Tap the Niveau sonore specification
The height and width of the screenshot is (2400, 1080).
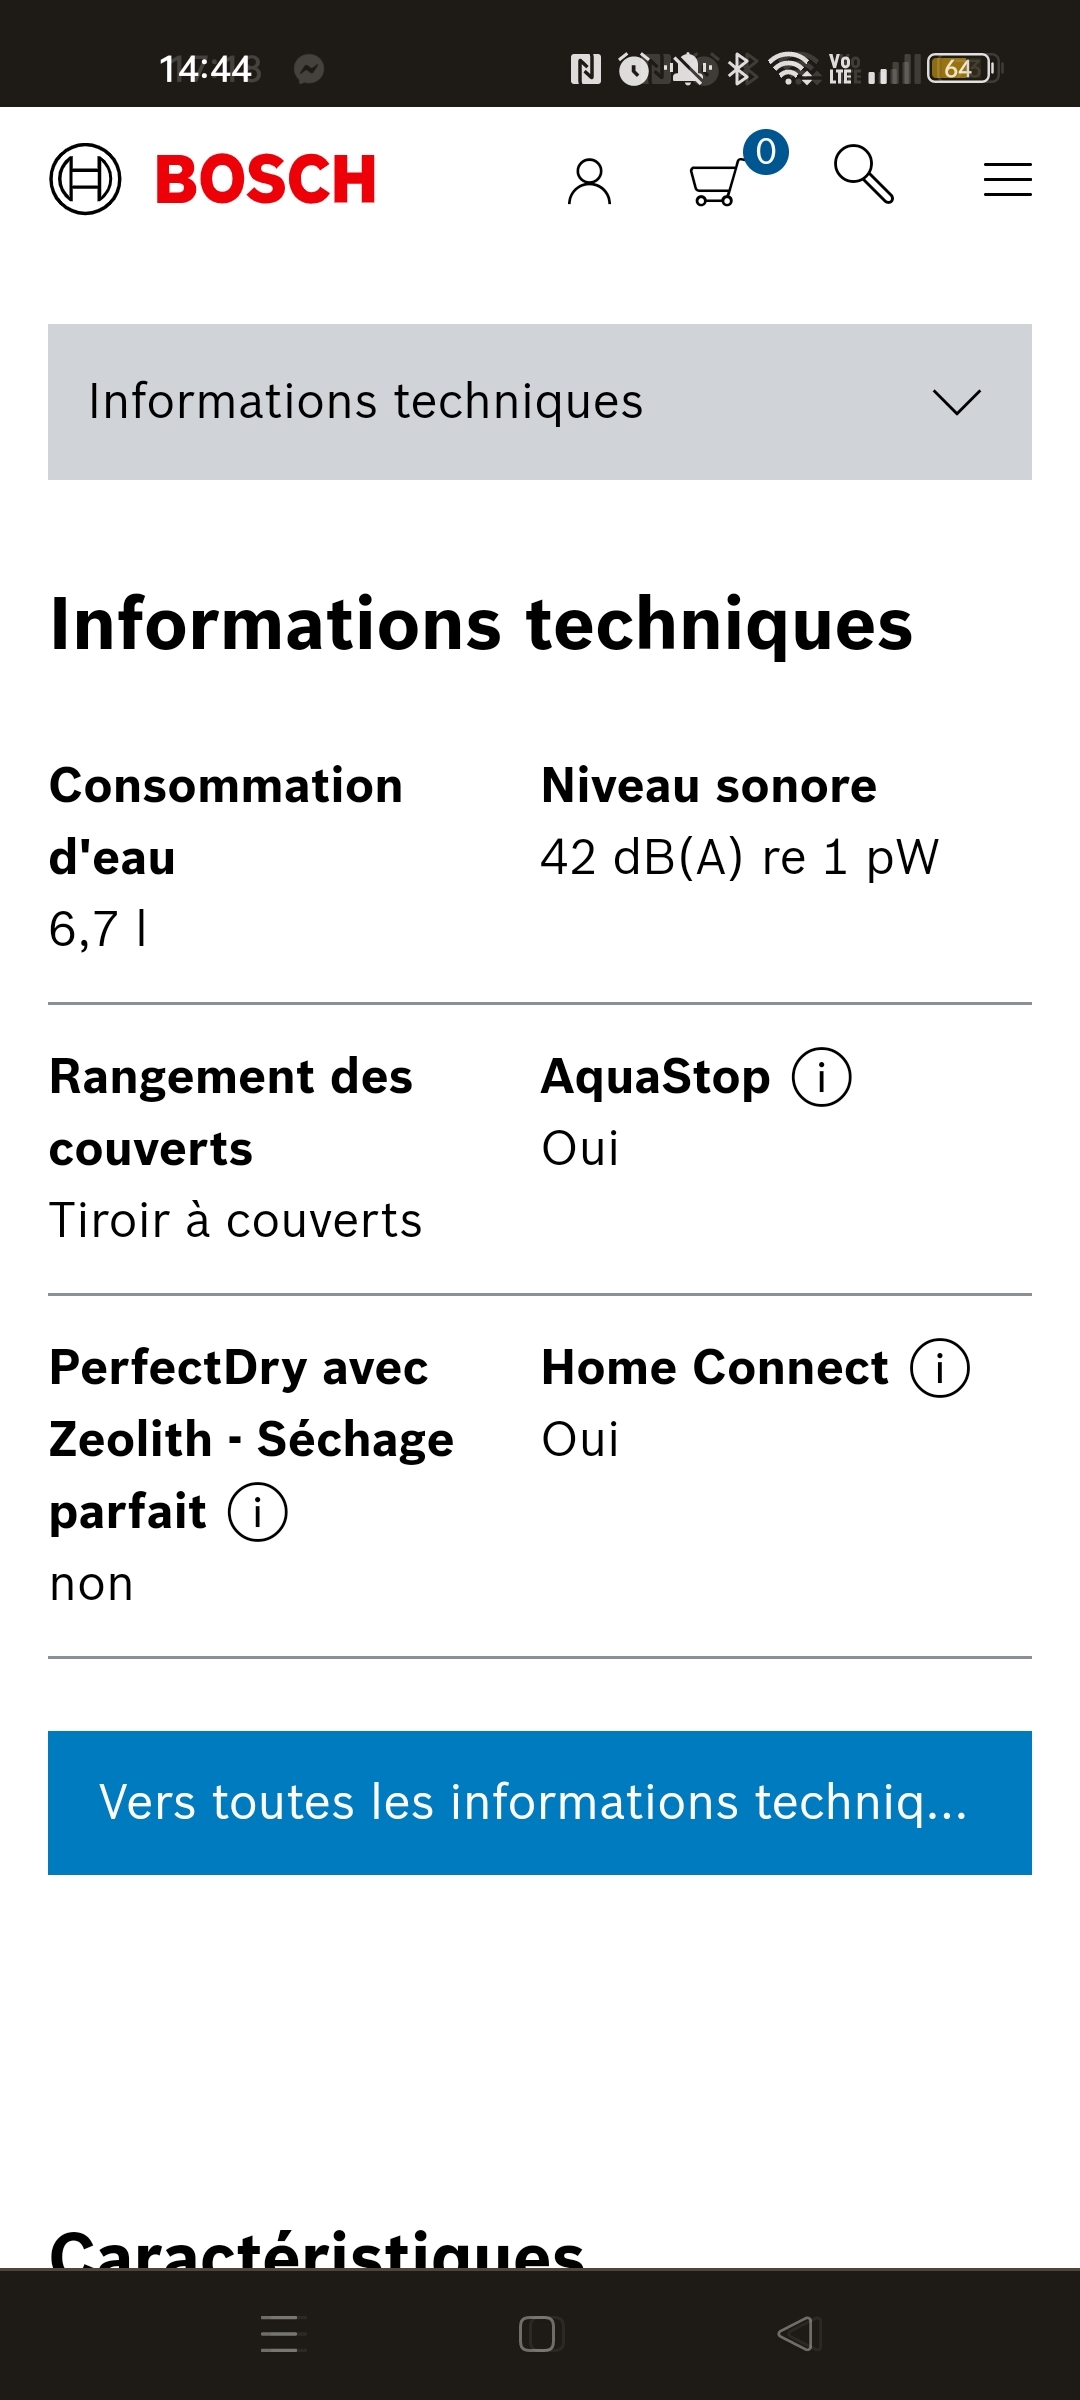(x=739, y=821)
